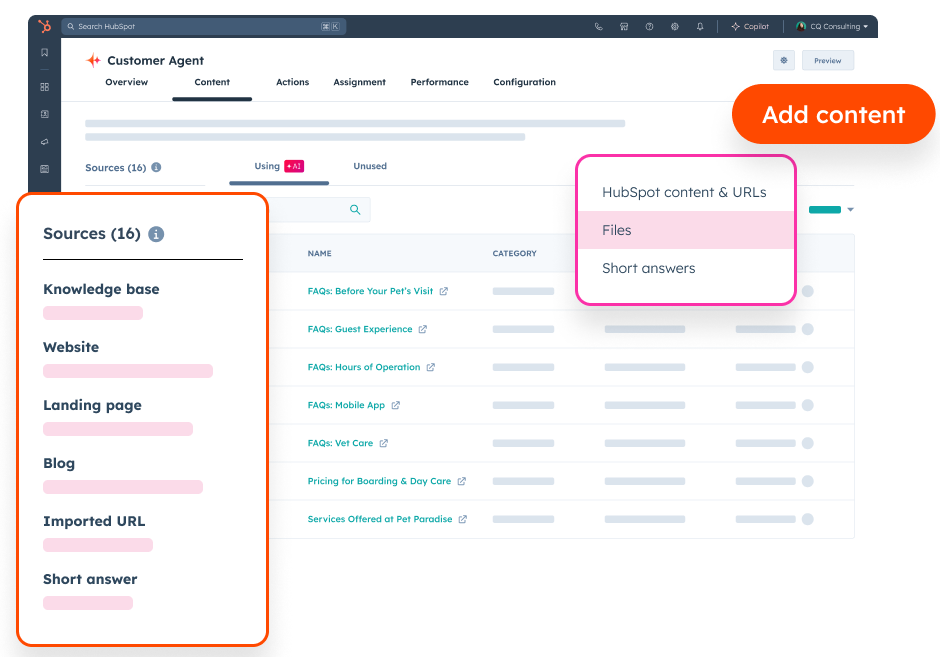Click the external-link icon next to Vet Care
The height and width of the screenshot is (657, 940).
(384, 443)
